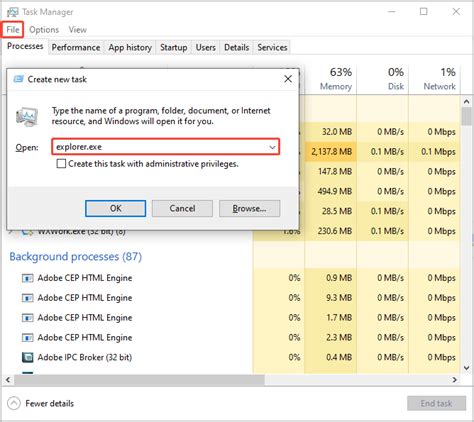
Task: Close the Task Manager window
Action: (x=456, y=12)
